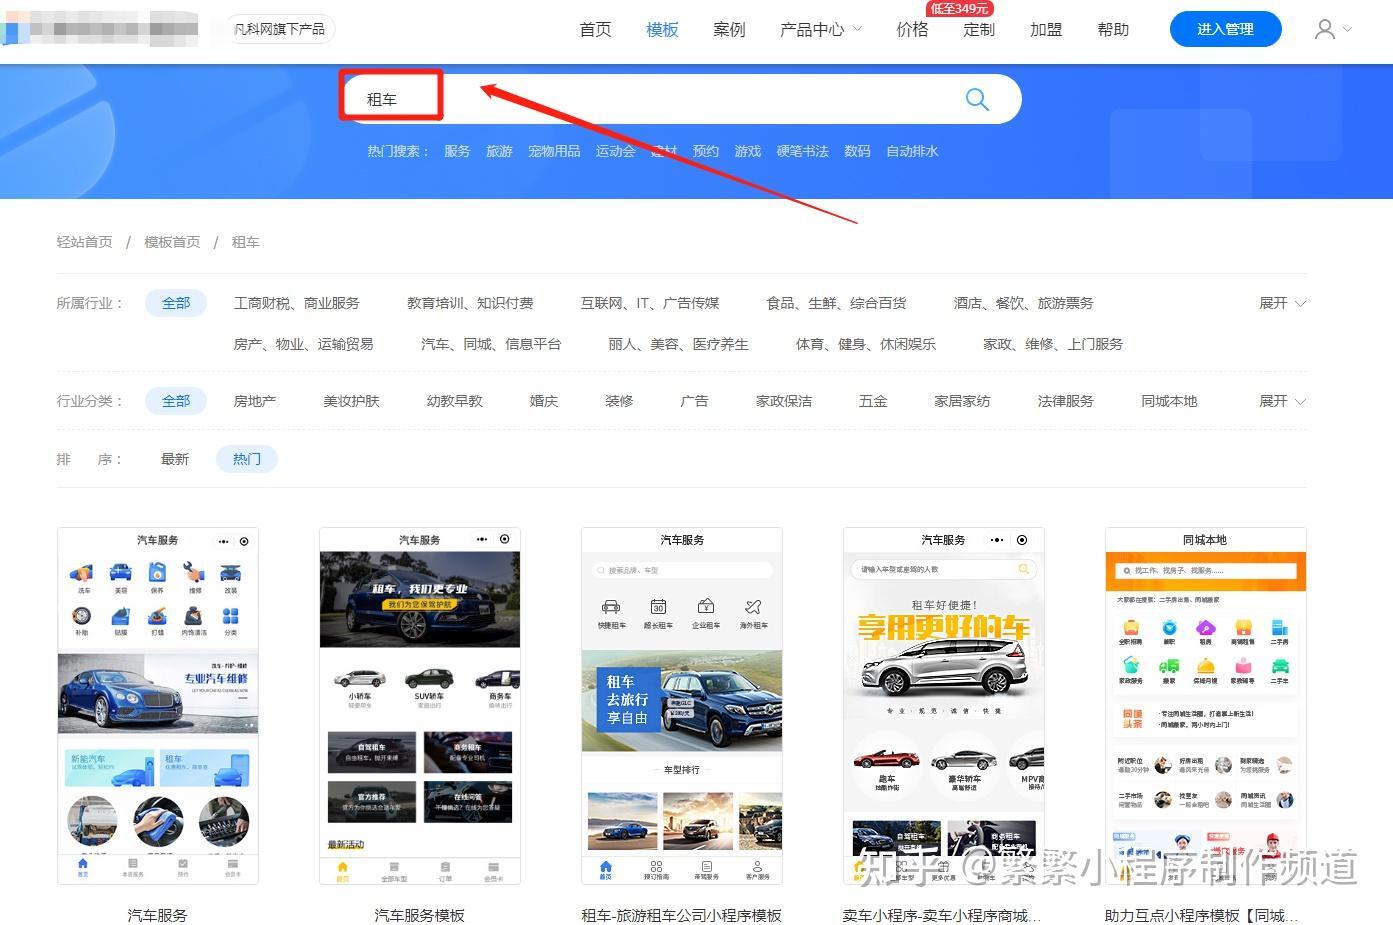Click 租车-旅游租车公司小程序模板 title
Image resolution: width=1393 pixels, height=925 pixels.
coord(682,915)
